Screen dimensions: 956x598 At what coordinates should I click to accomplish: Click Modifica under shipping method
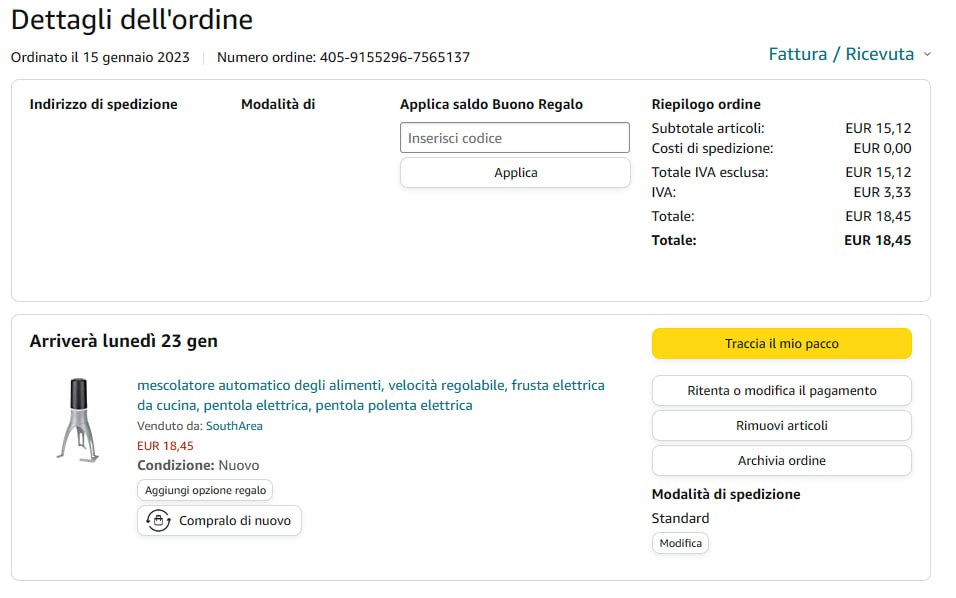click(680, 543)
